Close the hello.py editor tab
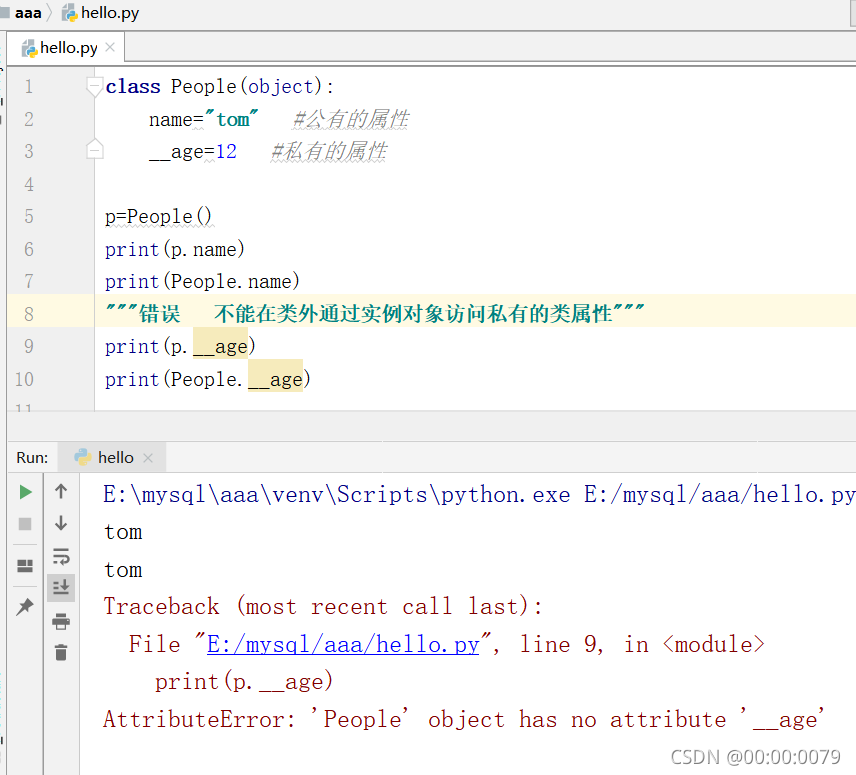Screen dimensions: 856x775 [x=110, y=47]
